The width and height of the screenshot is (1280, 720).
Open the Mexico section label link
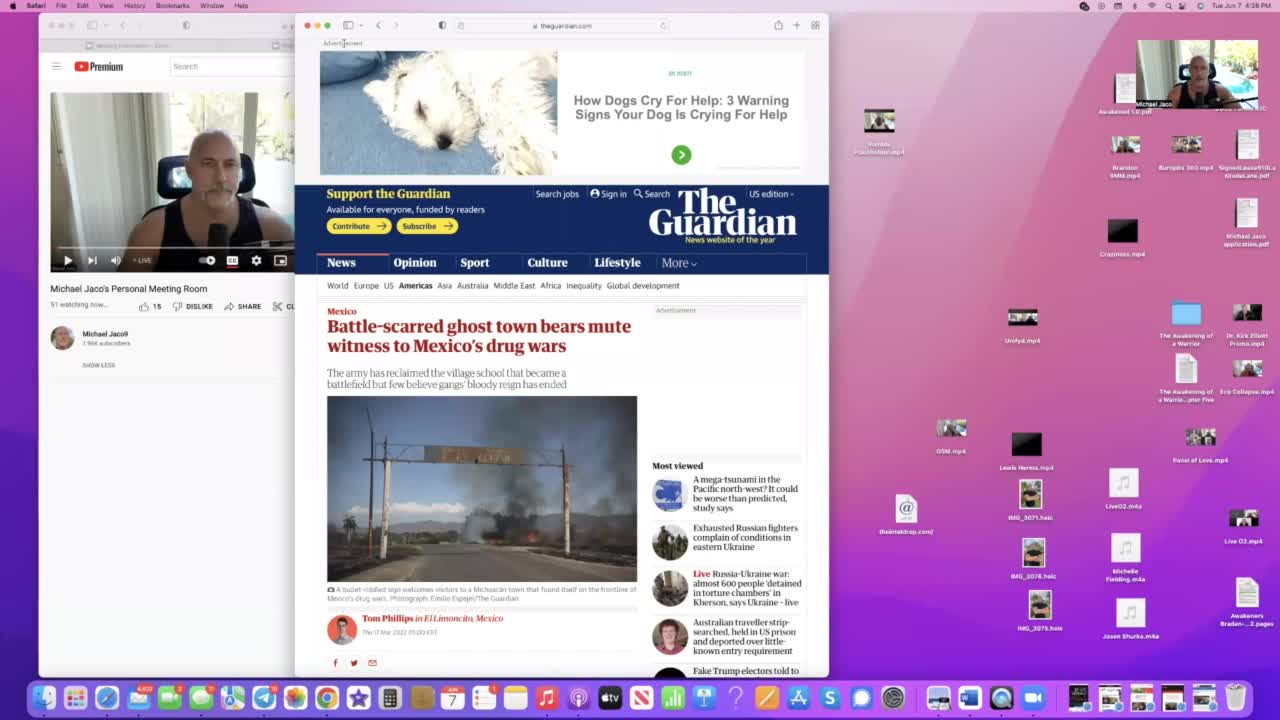pyautogui.click(x=342, y=311)
